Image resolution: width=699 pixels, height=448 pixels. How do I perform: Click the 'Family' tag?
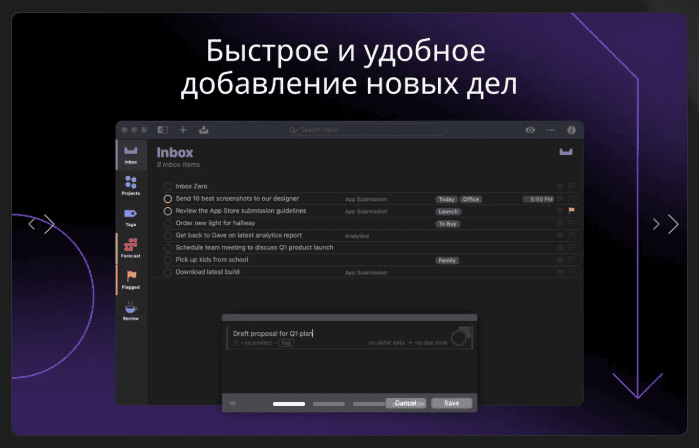point(447,260)
